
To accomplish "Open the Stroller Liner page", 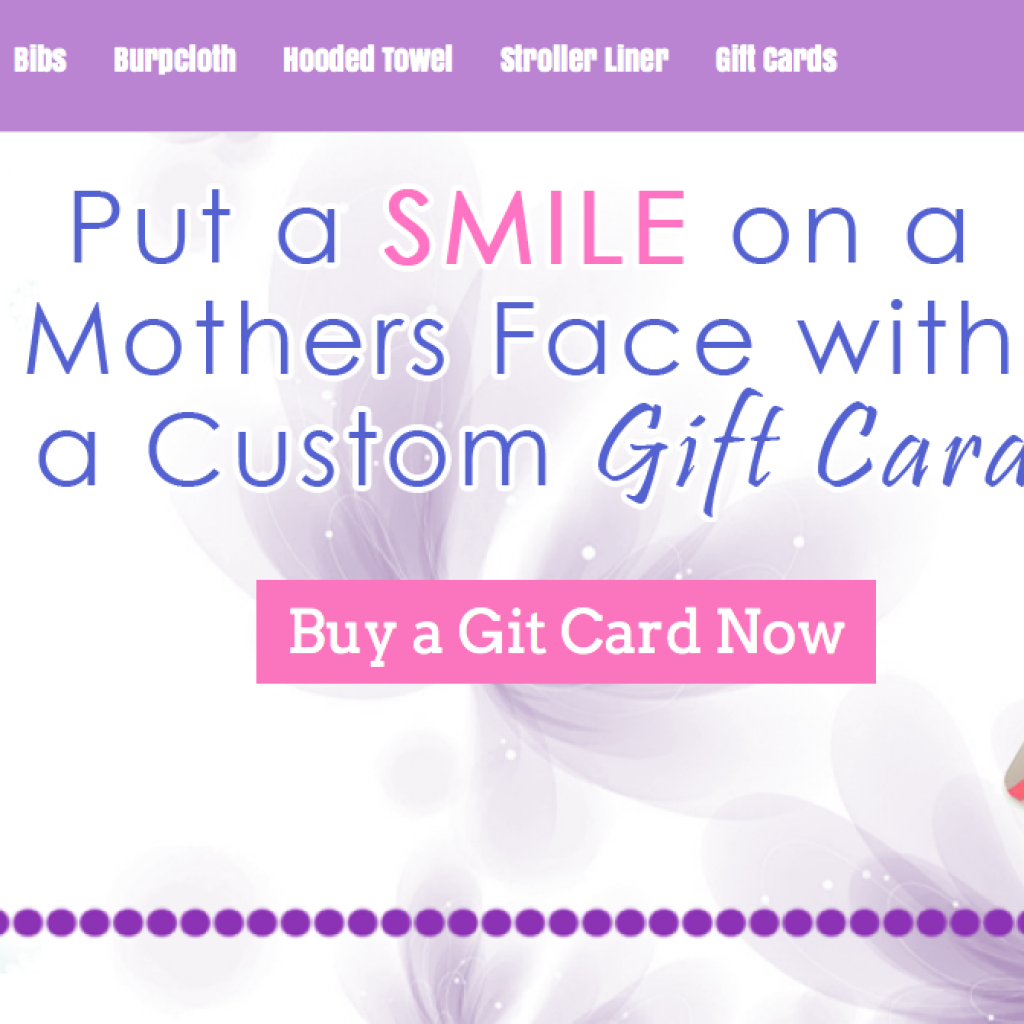I will coord(584,59).
